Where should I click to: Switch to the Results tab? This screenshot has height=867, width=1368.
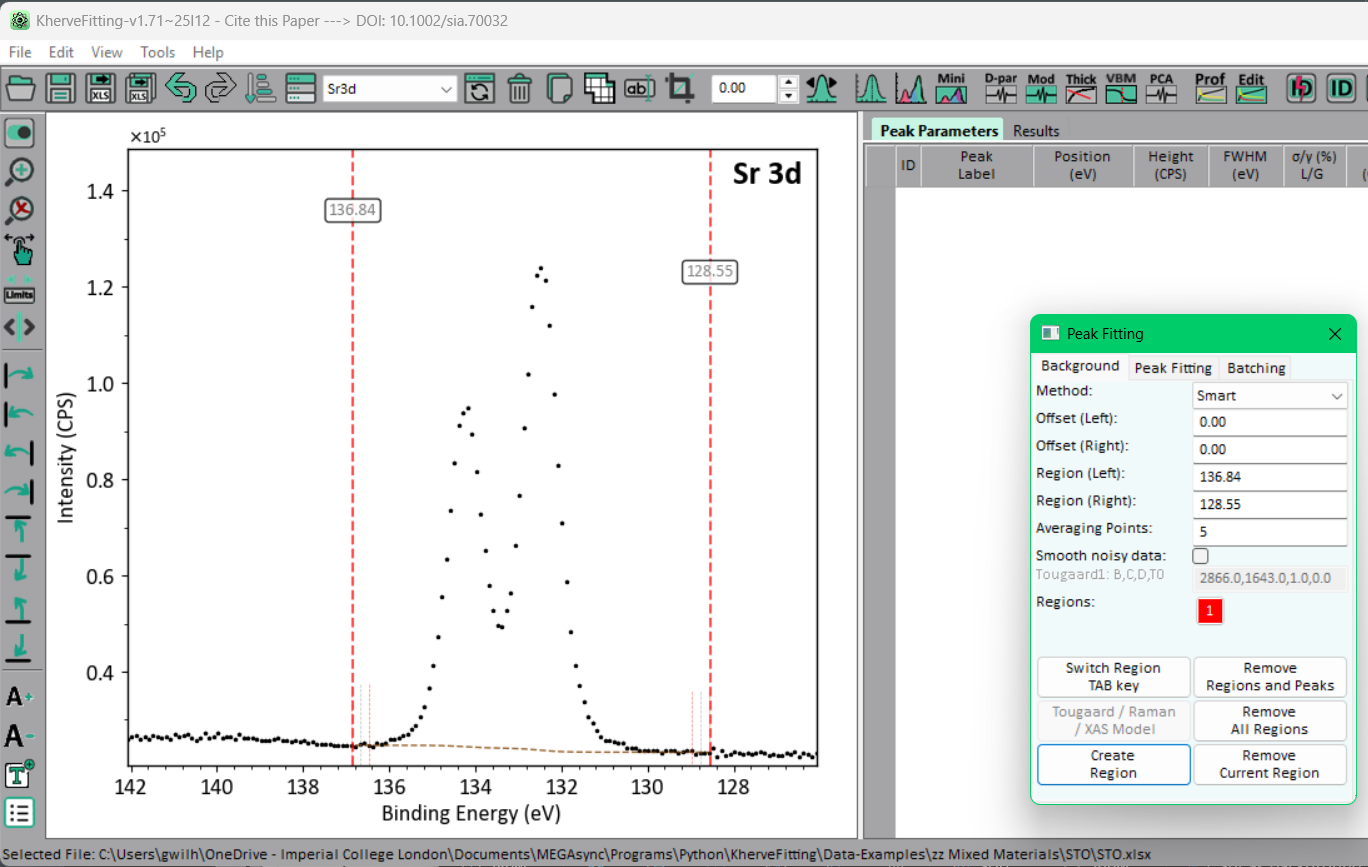point(1036,131)
